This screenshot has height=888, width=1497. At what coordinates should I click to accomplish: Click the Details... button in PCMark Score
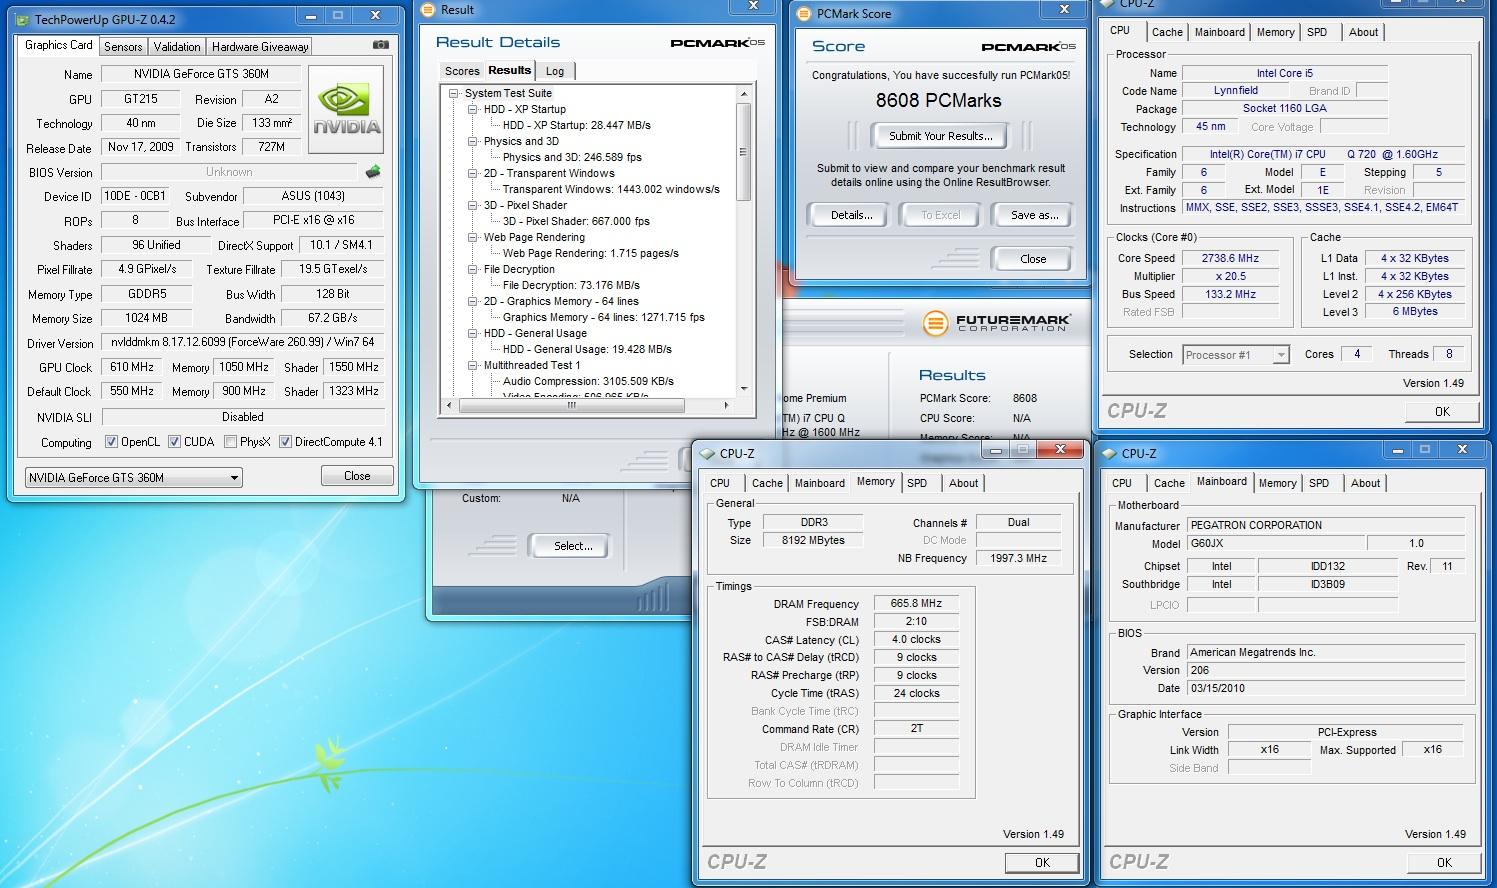[852, 215]
